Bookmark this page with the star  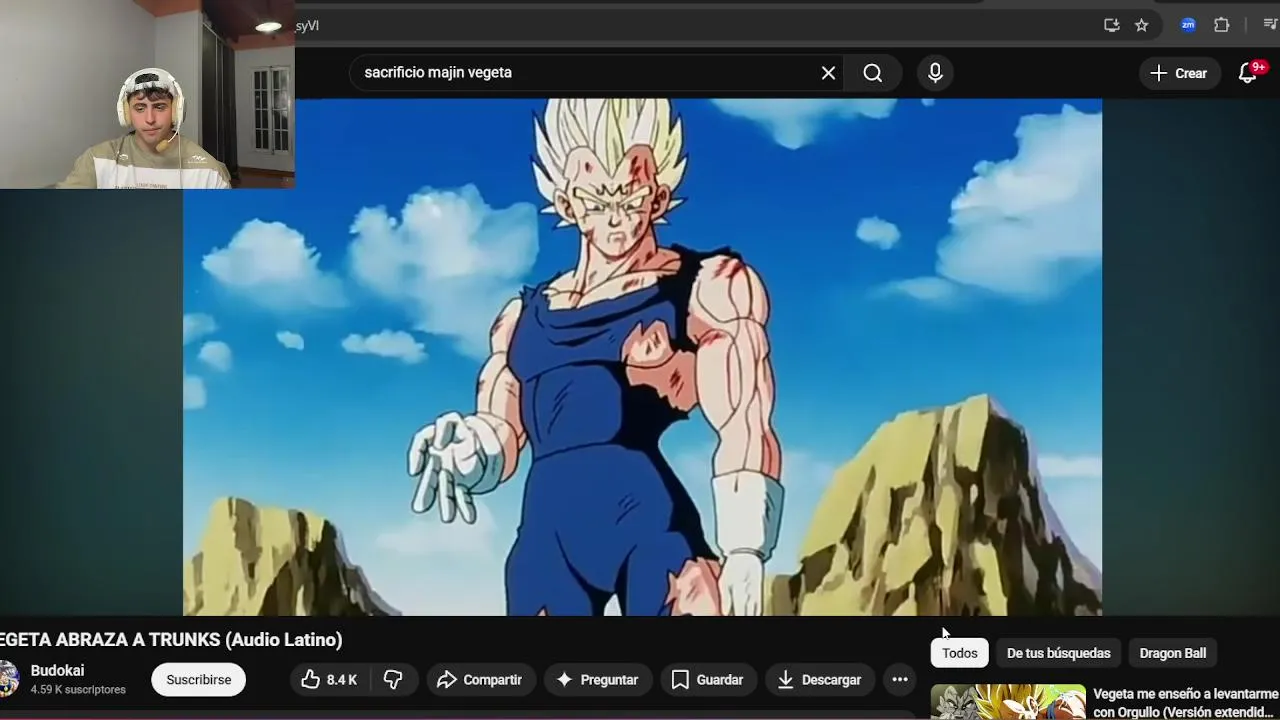tap(1141, 25)
